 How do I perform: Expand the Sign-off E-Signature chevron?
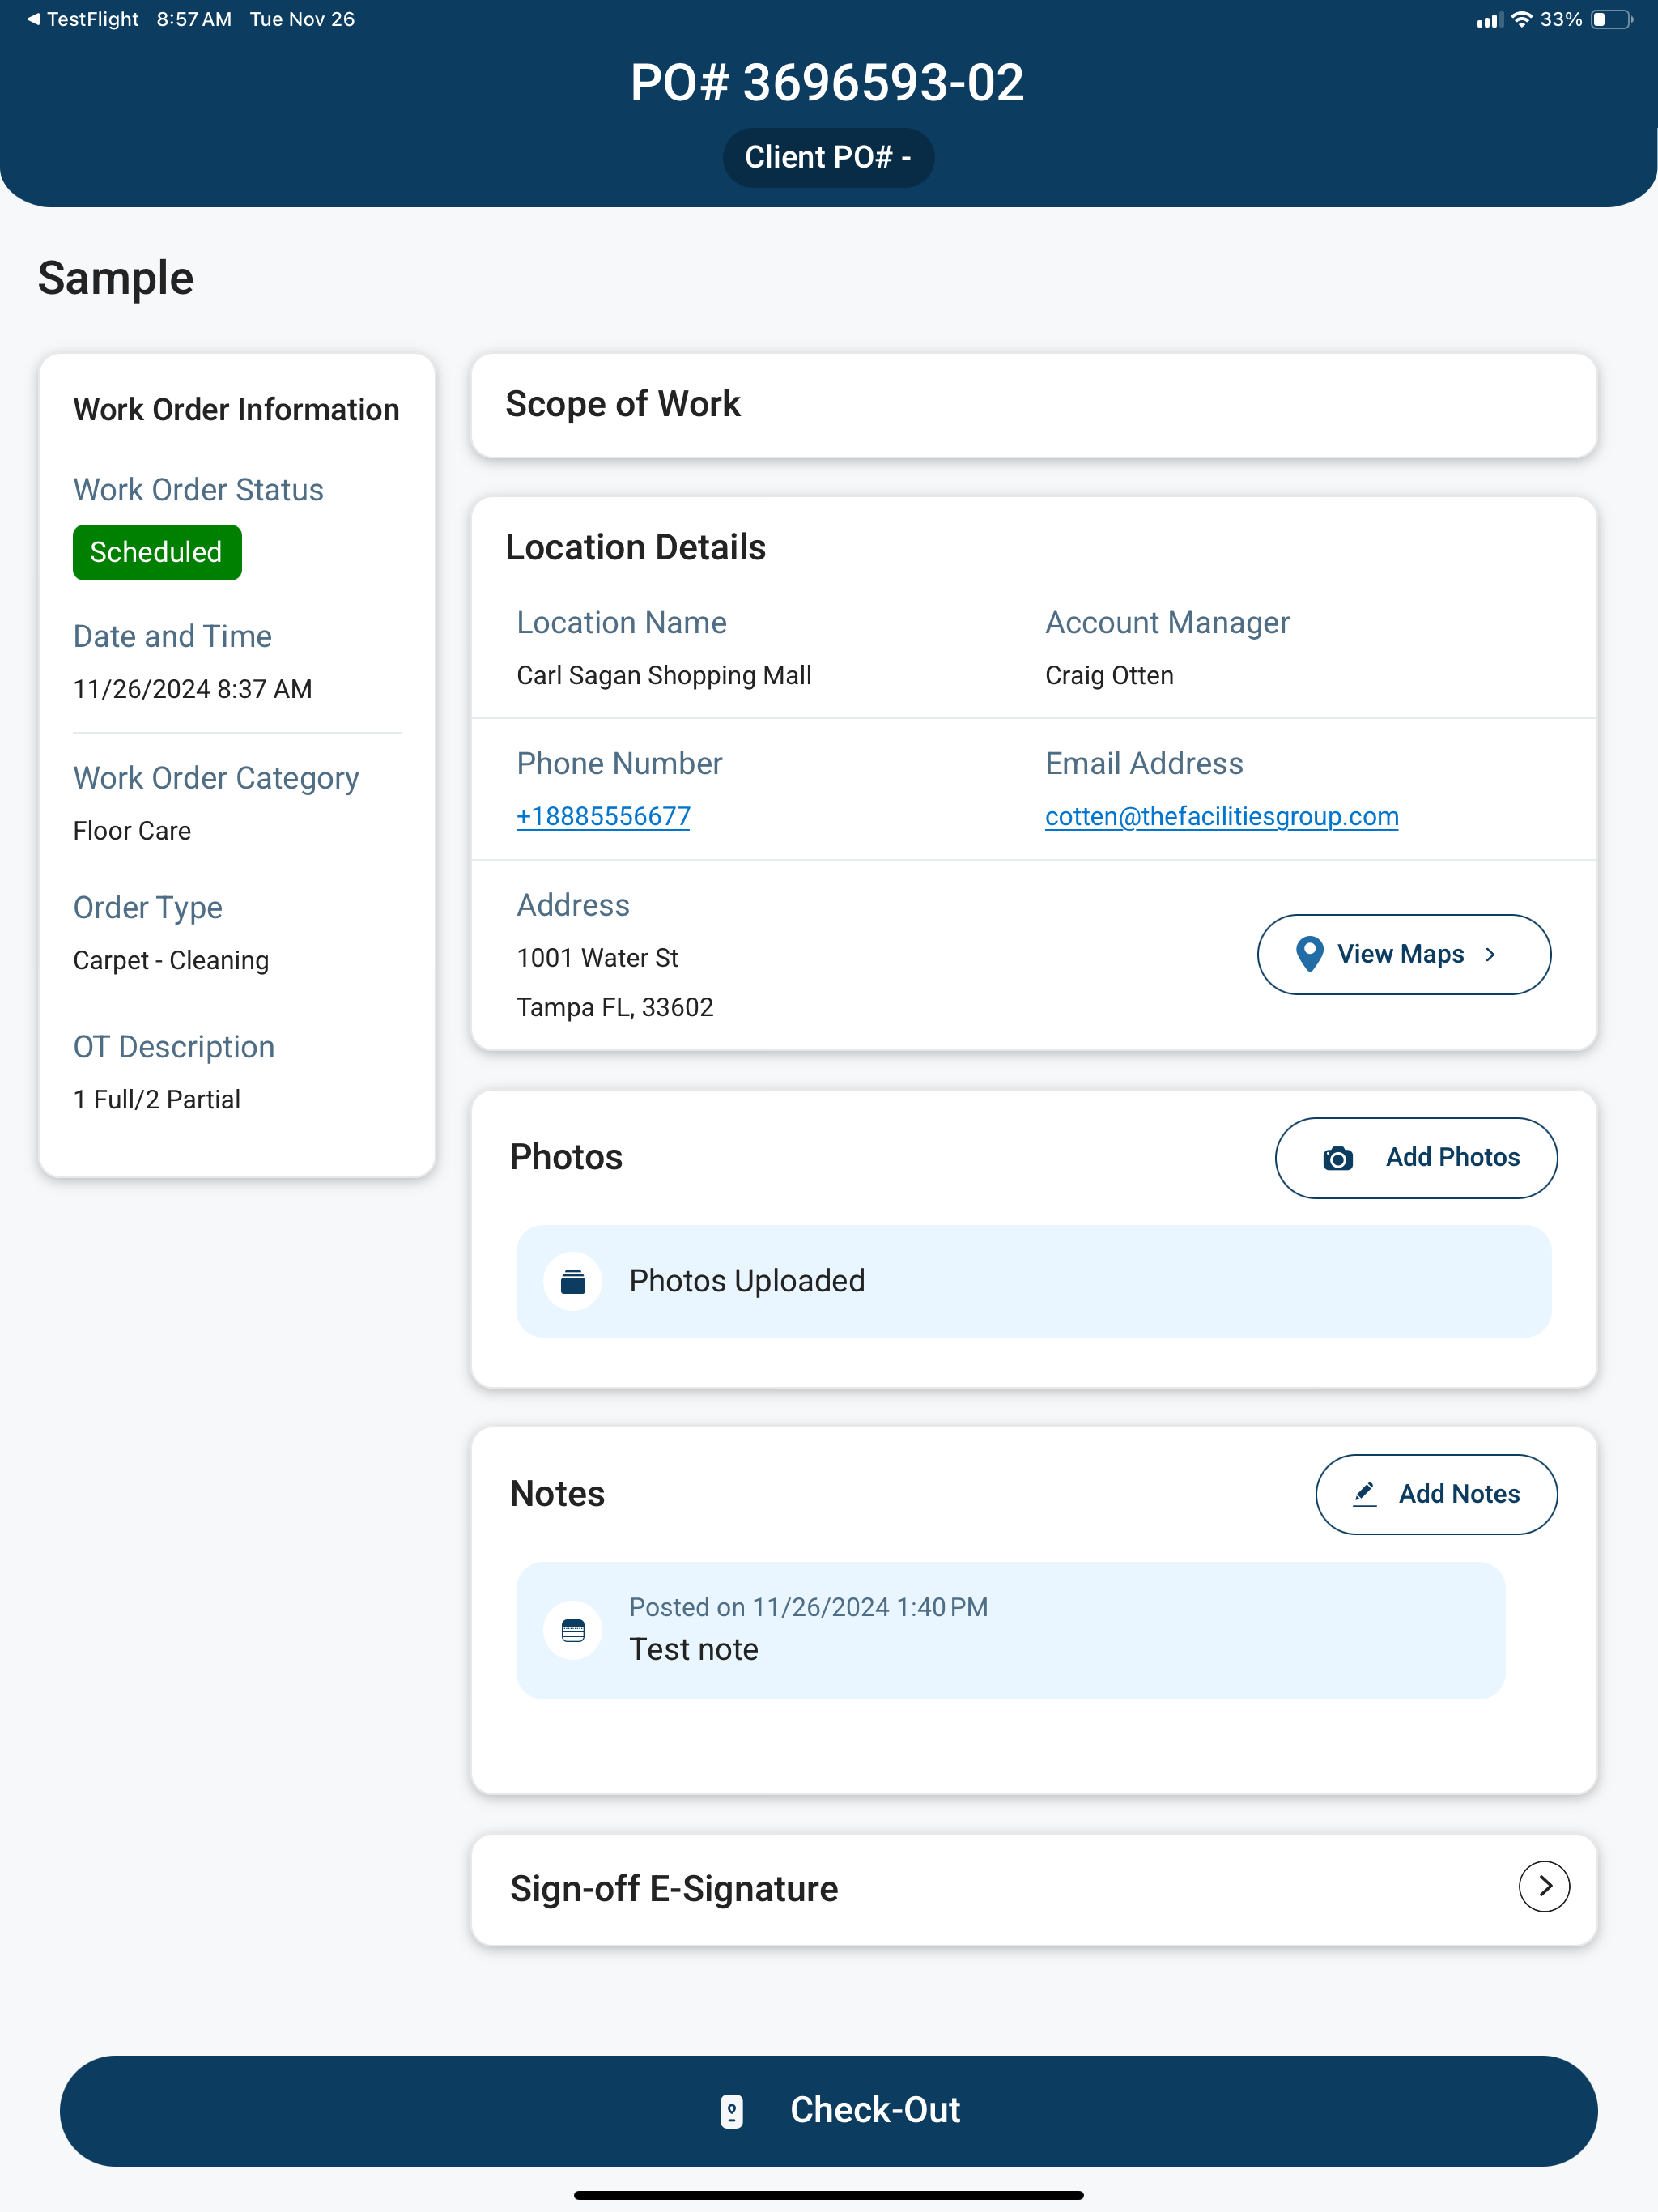1544,1887
